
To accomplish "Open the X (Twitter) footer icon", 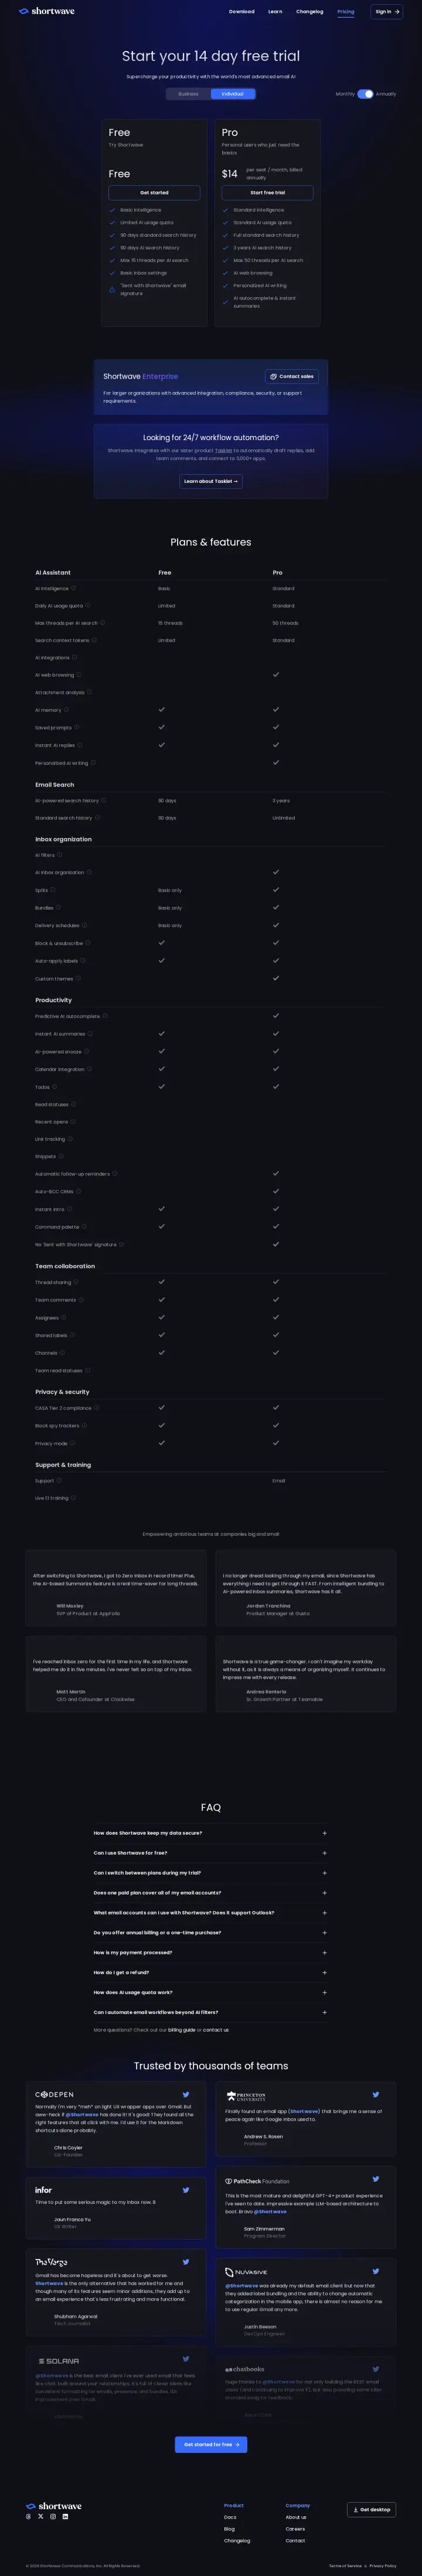I will coord(41,2516).
